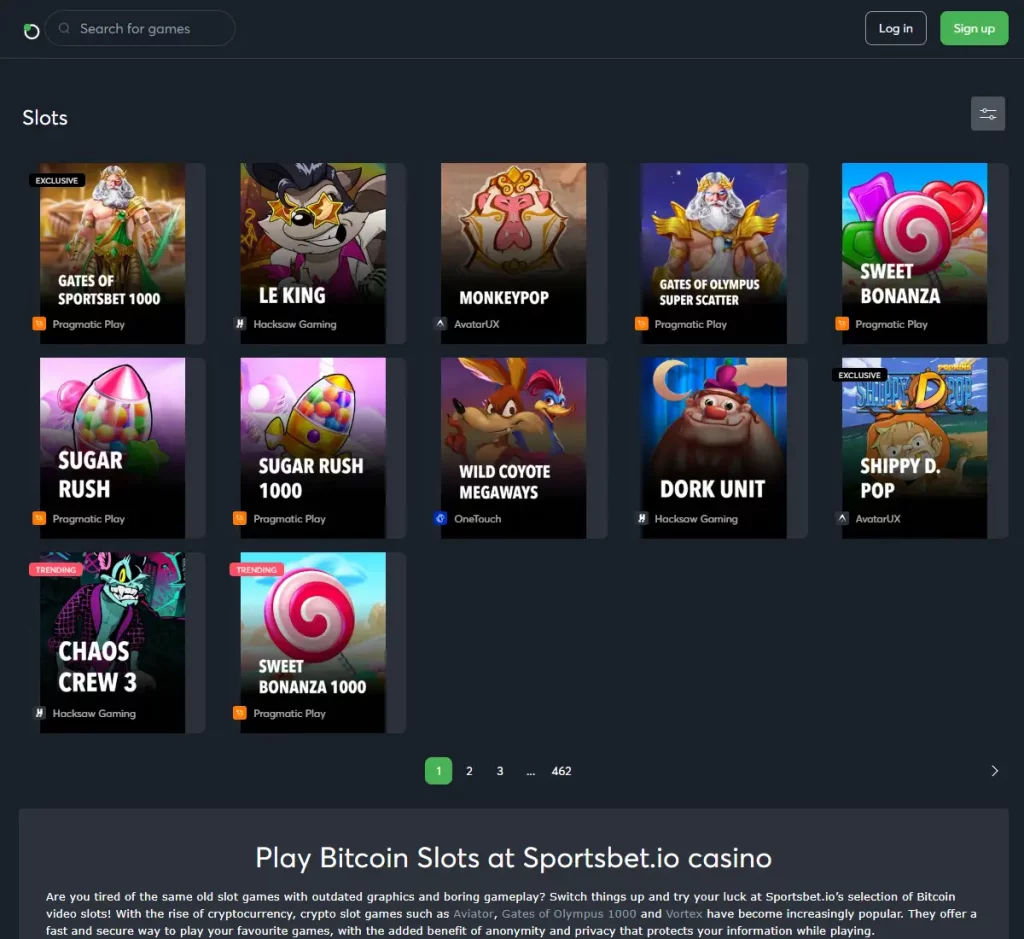Click the Sportsbet.io logo
The image size is (1024, 939).
point(30,28)
